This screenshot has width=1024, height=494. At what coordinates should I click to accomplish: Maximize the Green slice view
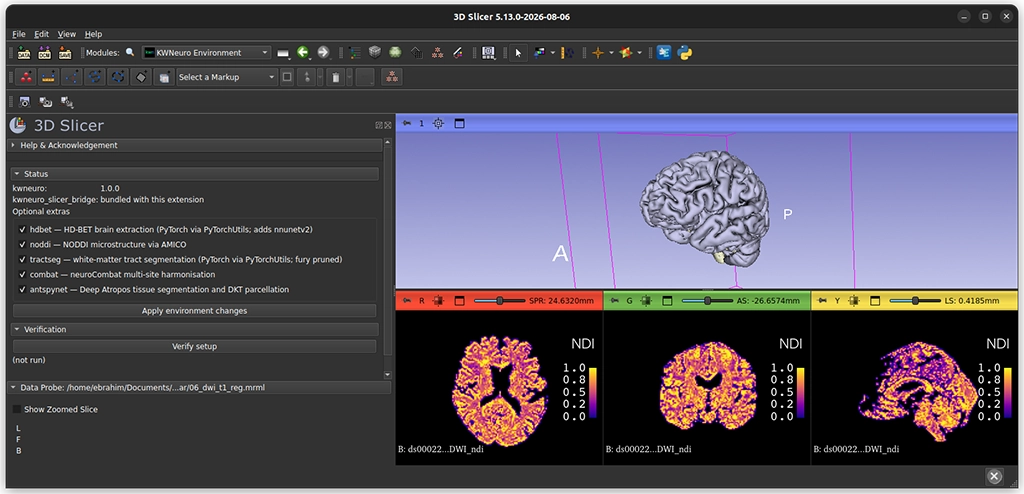point(667,301)
